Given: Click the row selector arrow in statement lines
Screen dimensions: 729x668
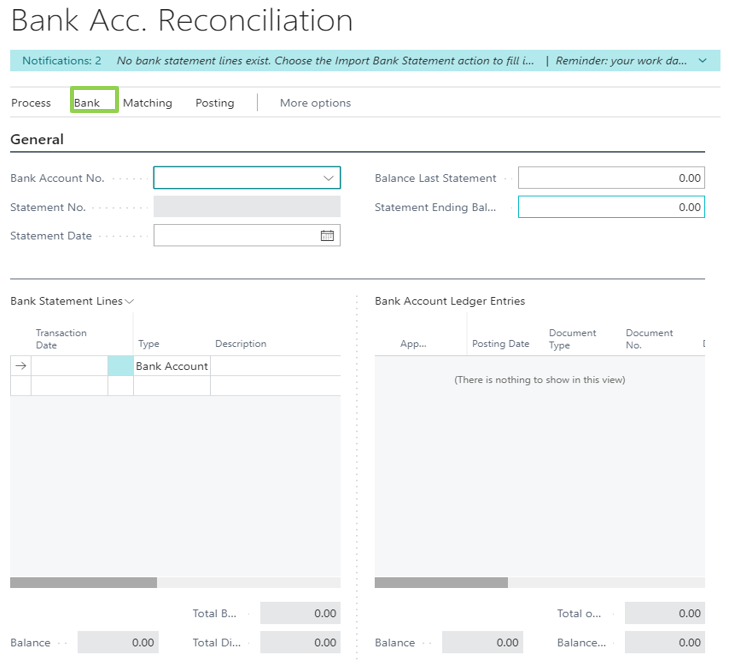Looking at the screenshot, I should click(x=20, y=366).
